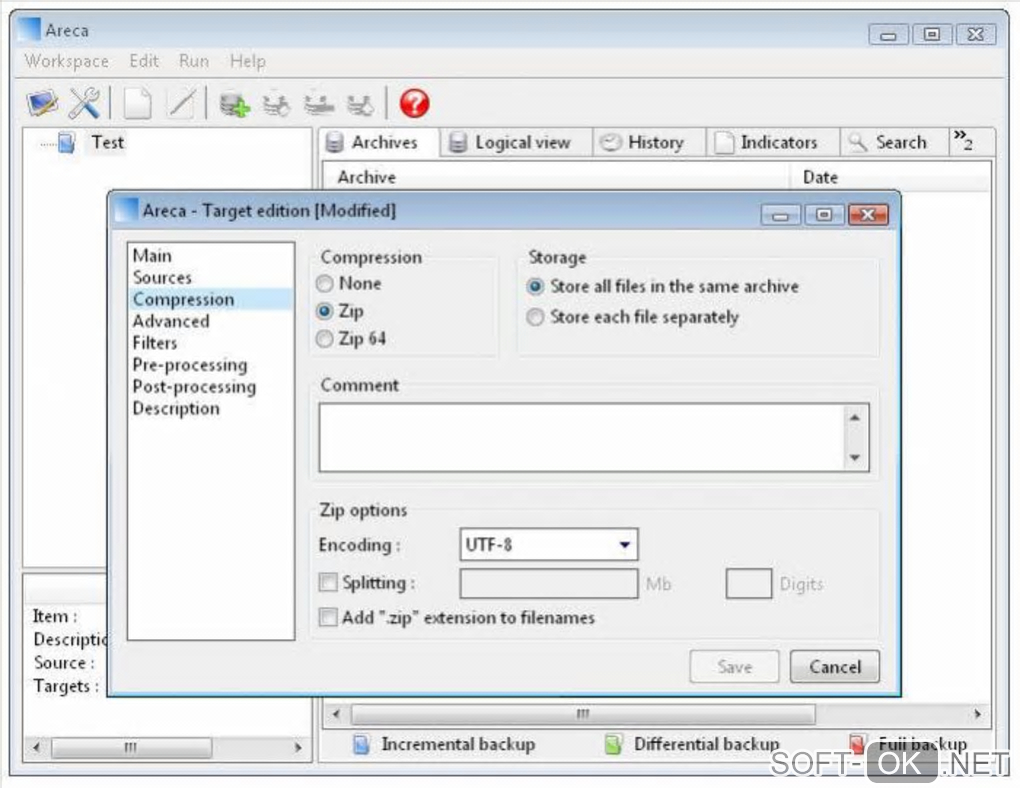Image resolution: width=1020 pixels, height=788 pixels.
Task: Select Post-processing in the target edition list
Action: [211, 387]
